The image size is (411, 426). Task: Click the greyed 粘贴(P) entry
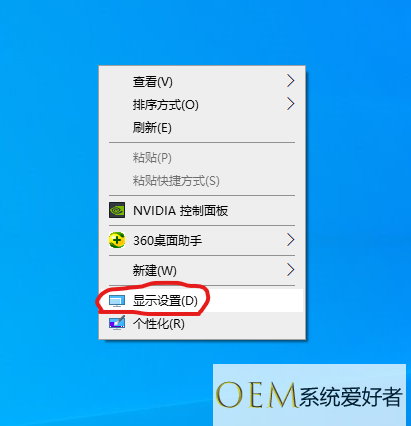point(152,158)
